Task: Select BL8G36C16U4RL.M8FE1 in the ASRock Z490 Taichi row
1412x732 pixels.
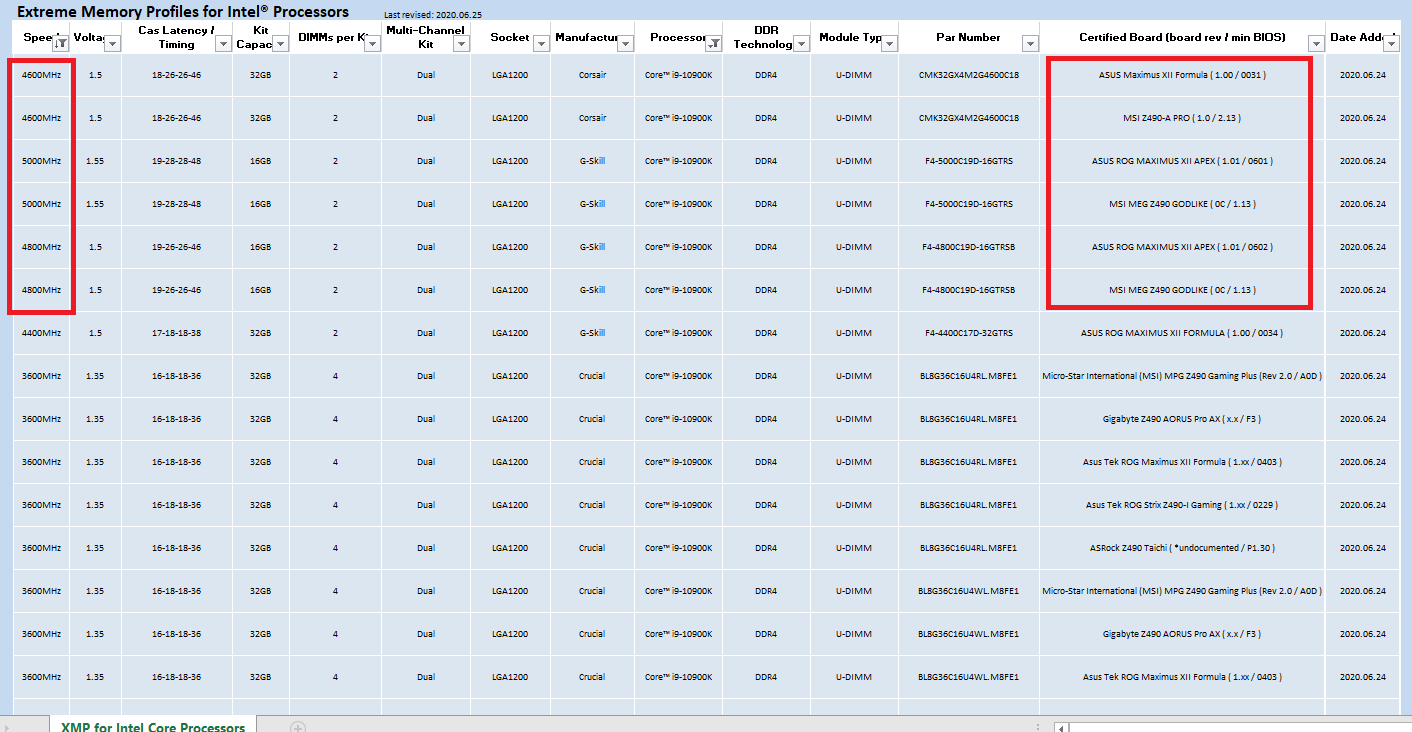Action: click(969, 548)
